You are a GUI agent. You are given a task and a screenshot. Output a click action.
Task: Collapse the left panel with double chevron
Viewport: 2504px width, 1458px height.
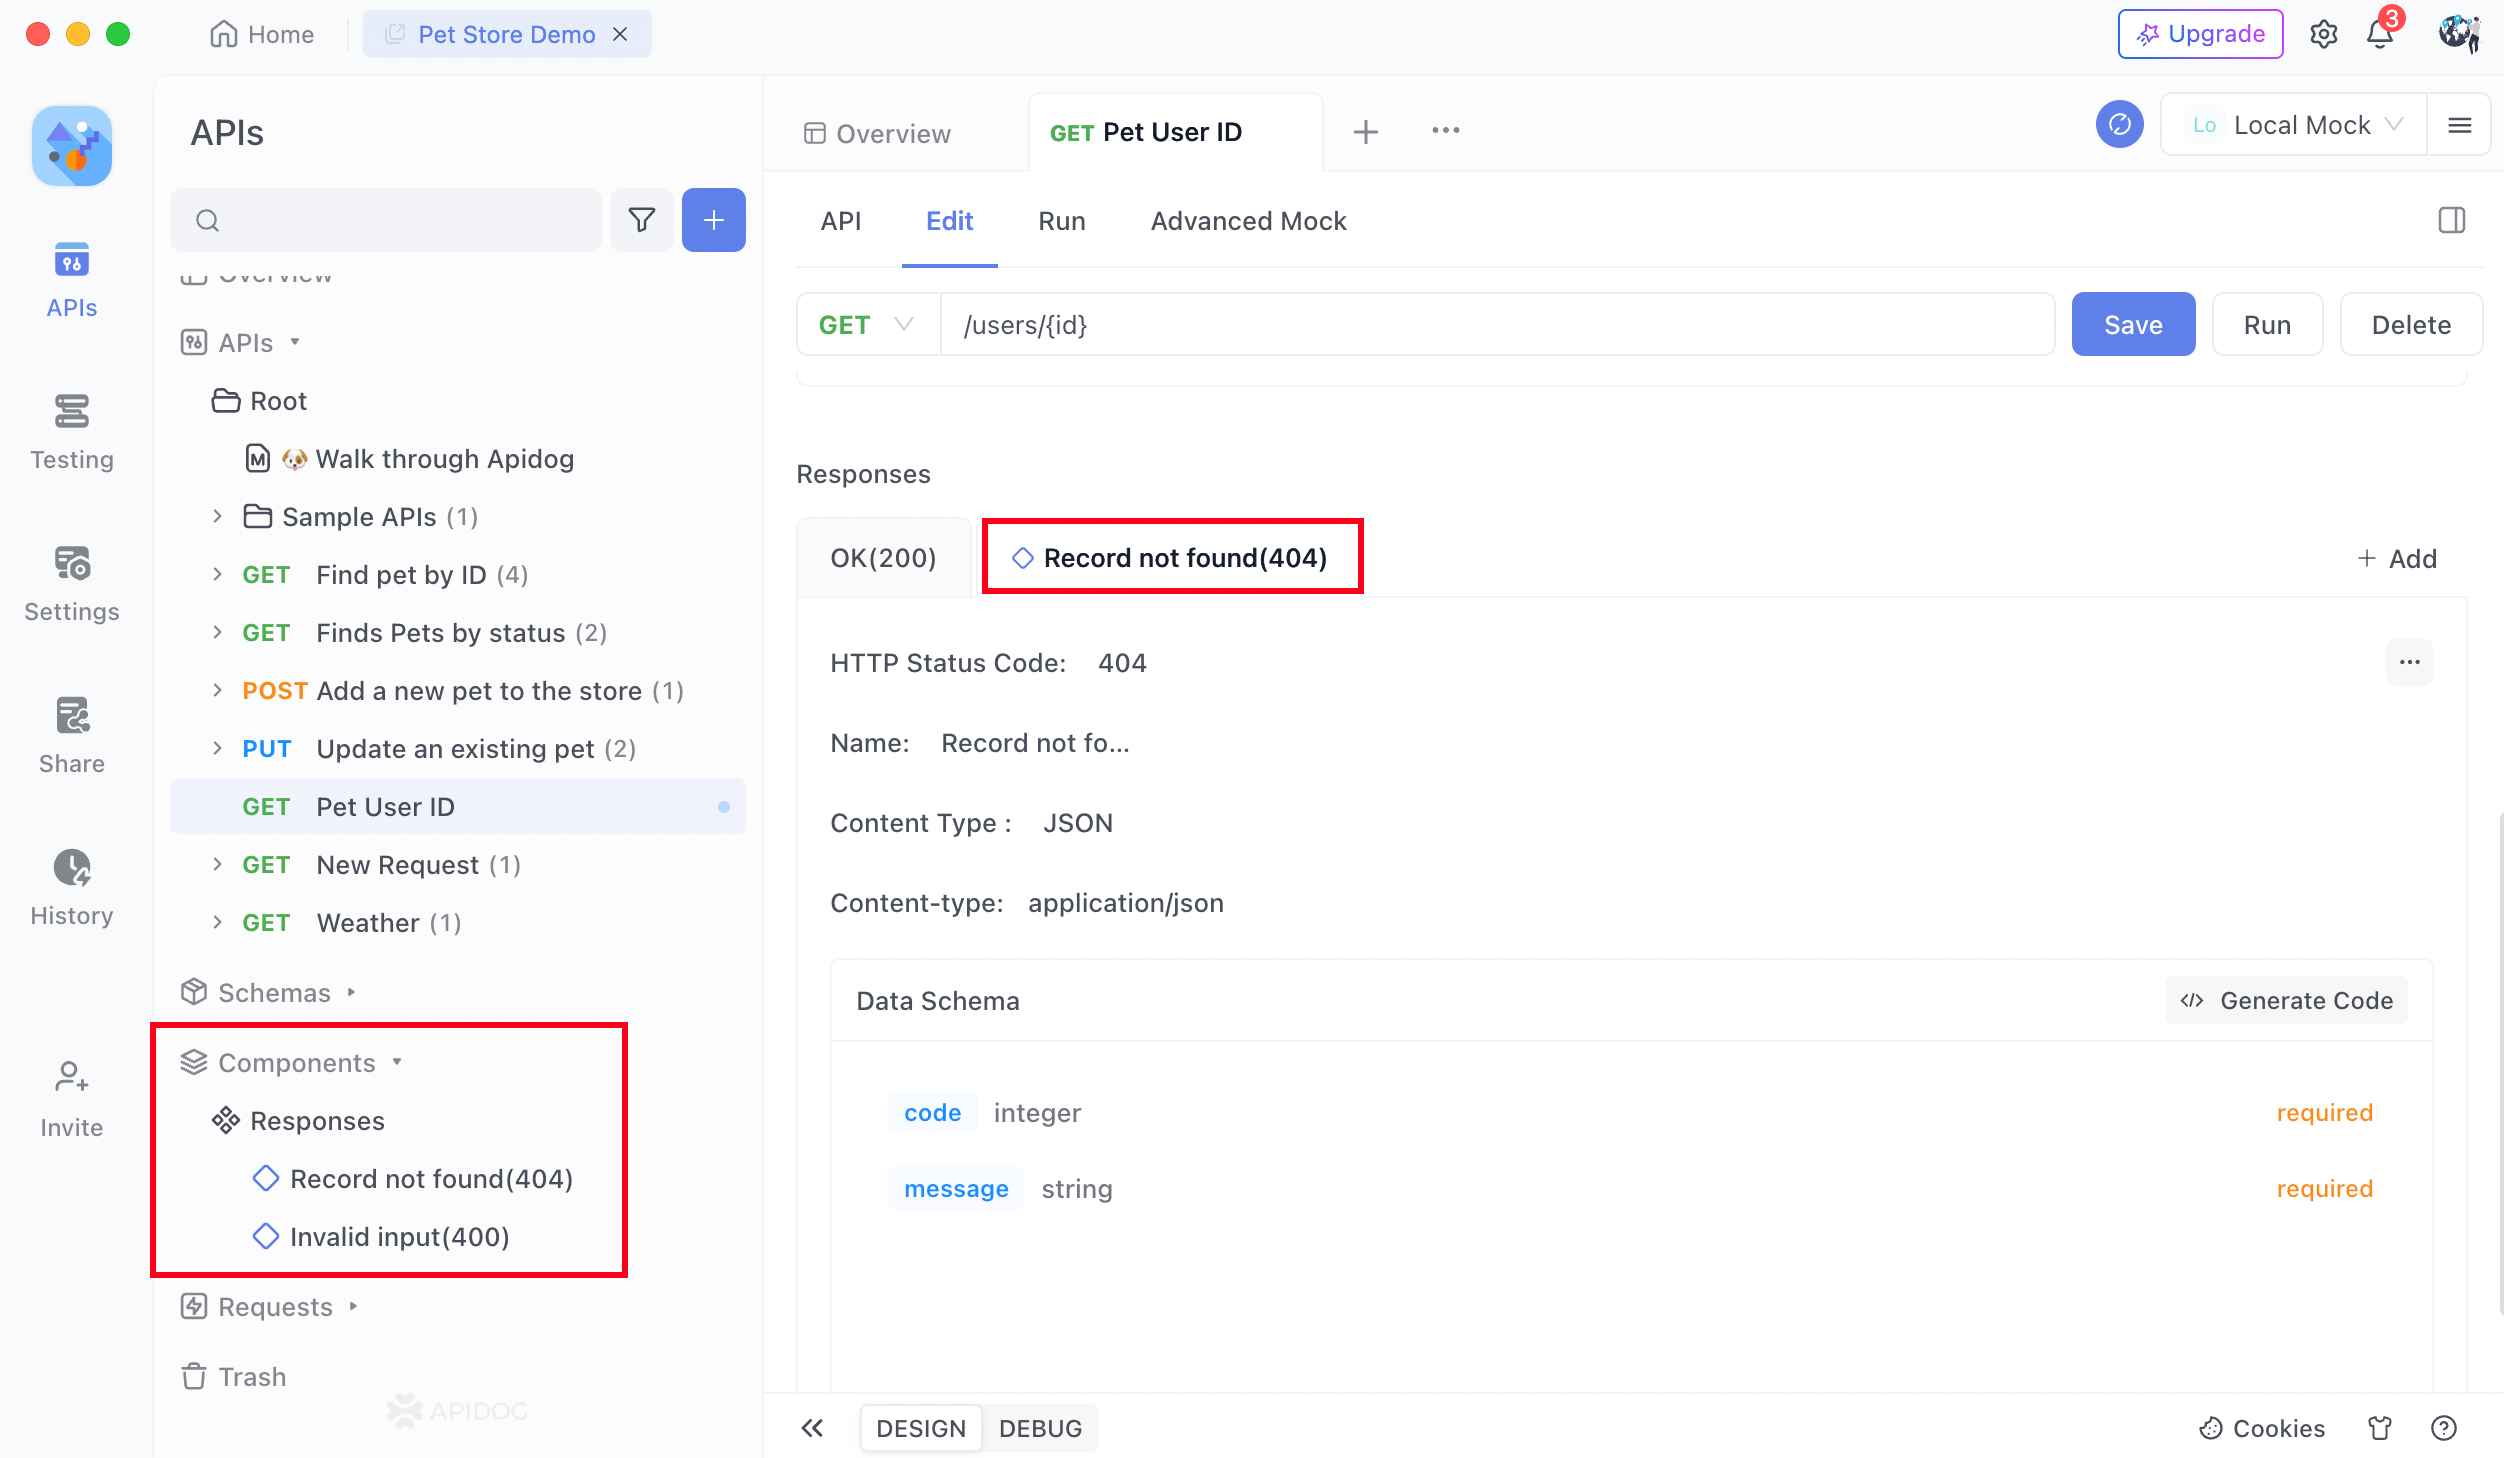[x=812, y=1428]
